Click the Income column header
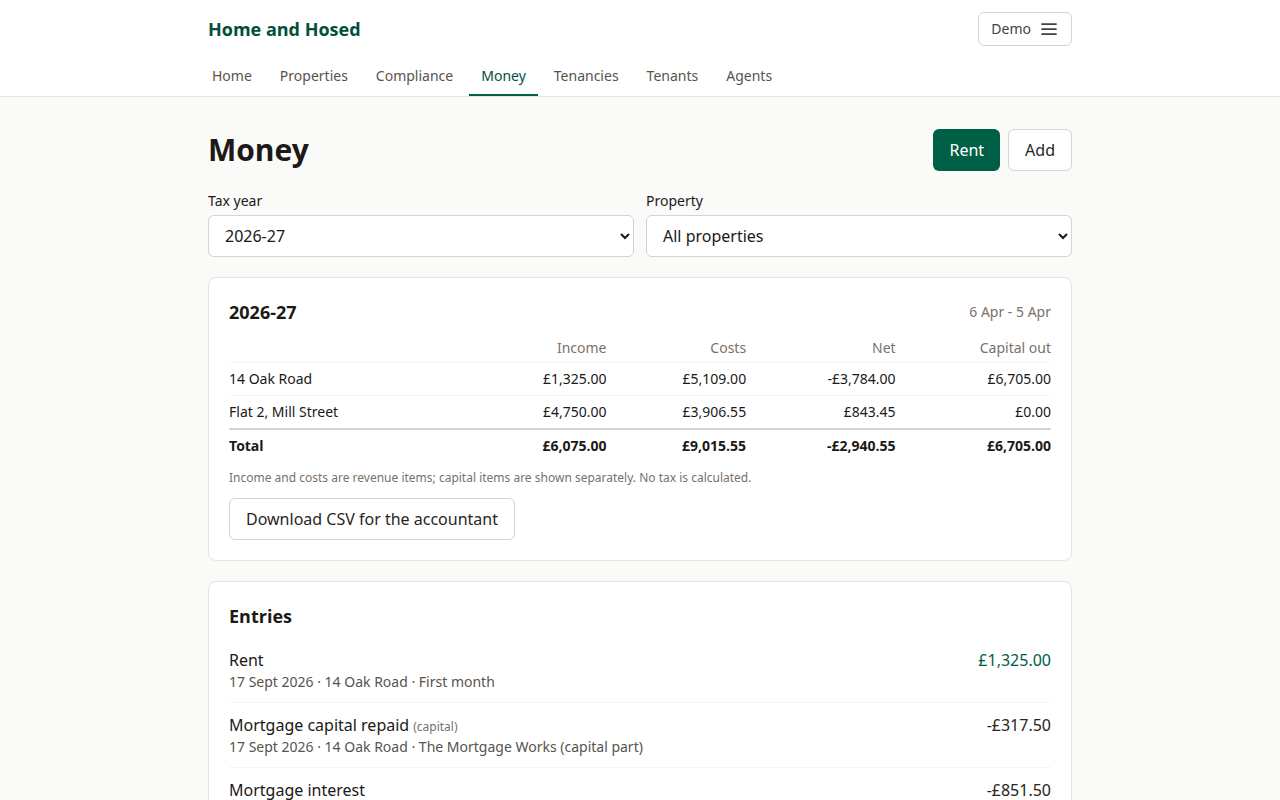 (x=581, y=348)
